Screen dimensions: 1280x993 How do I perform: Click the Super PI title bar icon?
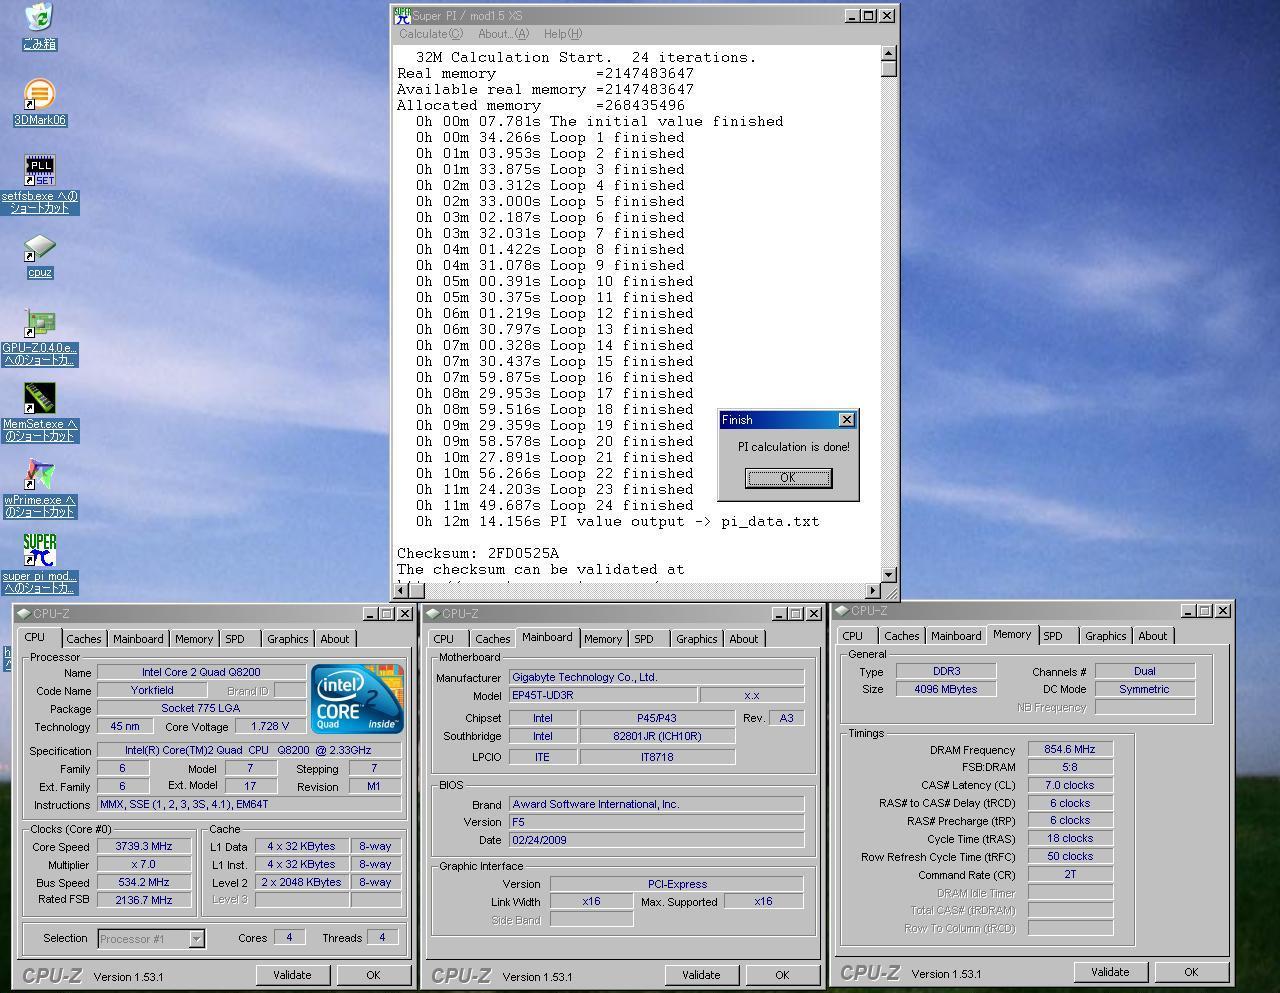click(402, 15)
